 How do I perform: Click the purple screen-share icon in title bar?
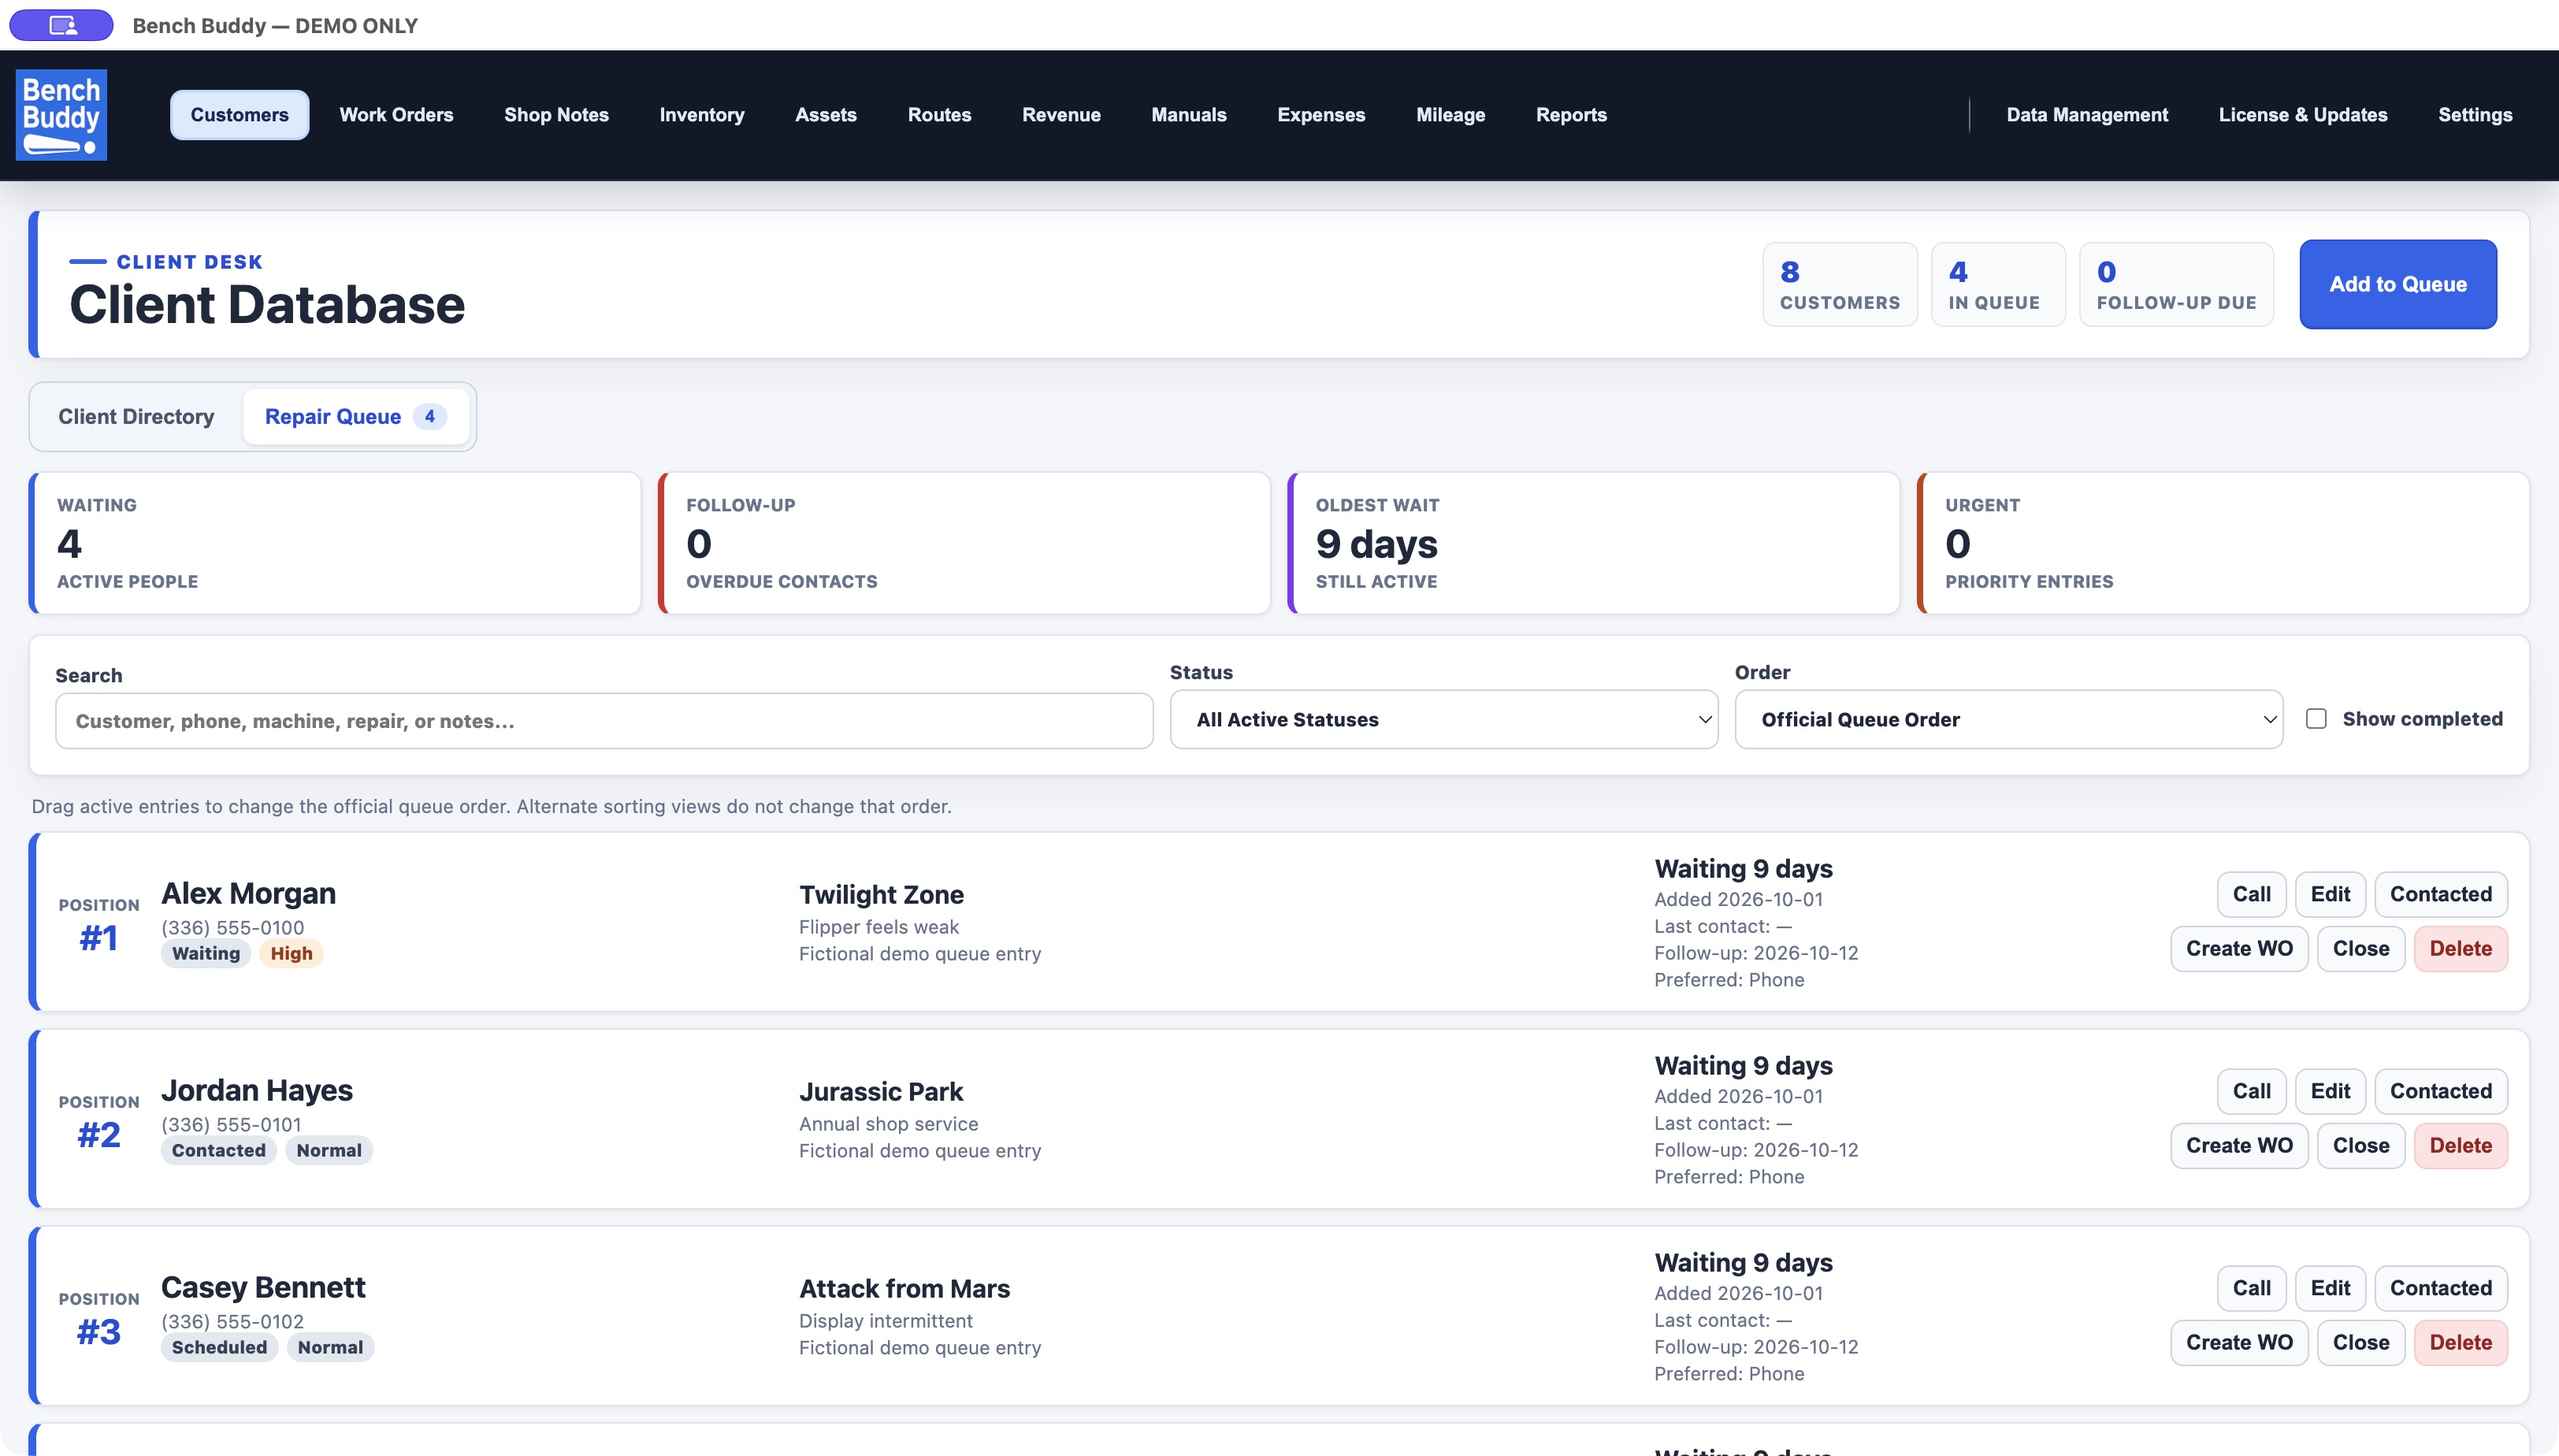(62, 25)
